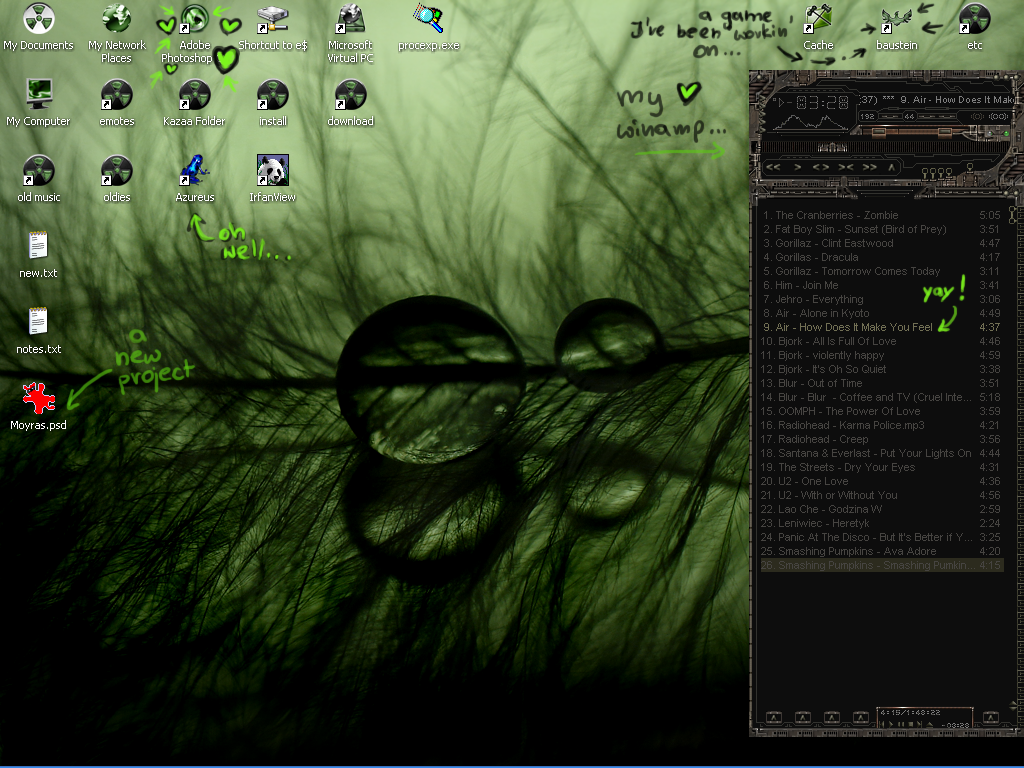This screenshot has height=768, width=1024.
Task: Select 'Gorillaz - Clint Eastwood' track
Action: tap(882, 243)
